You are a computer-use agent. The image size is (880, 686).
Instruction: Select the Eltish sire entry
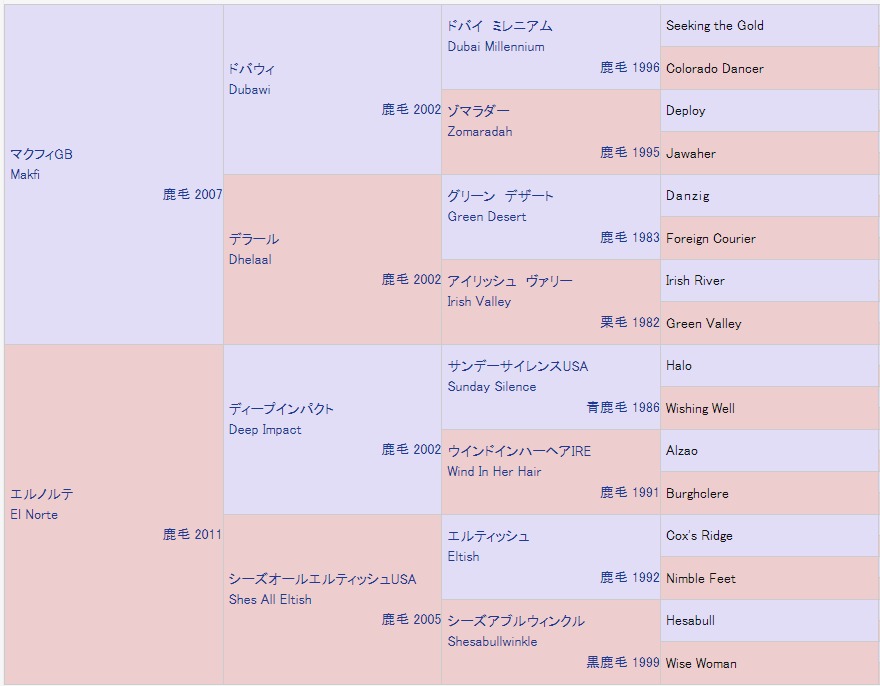point(463,557)
